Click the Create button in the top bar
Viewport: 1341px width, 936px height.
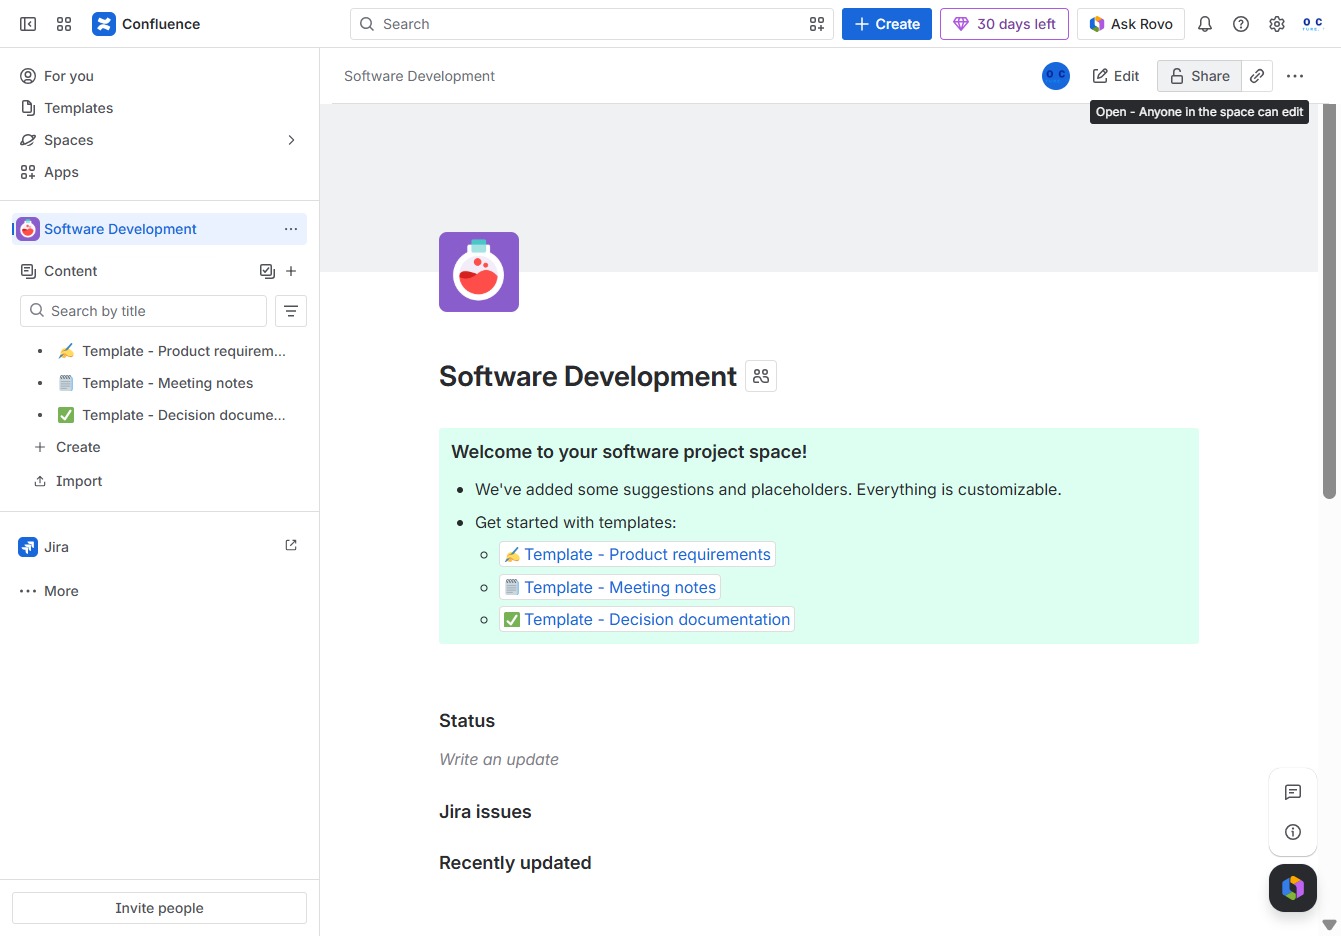click(887, 24)
